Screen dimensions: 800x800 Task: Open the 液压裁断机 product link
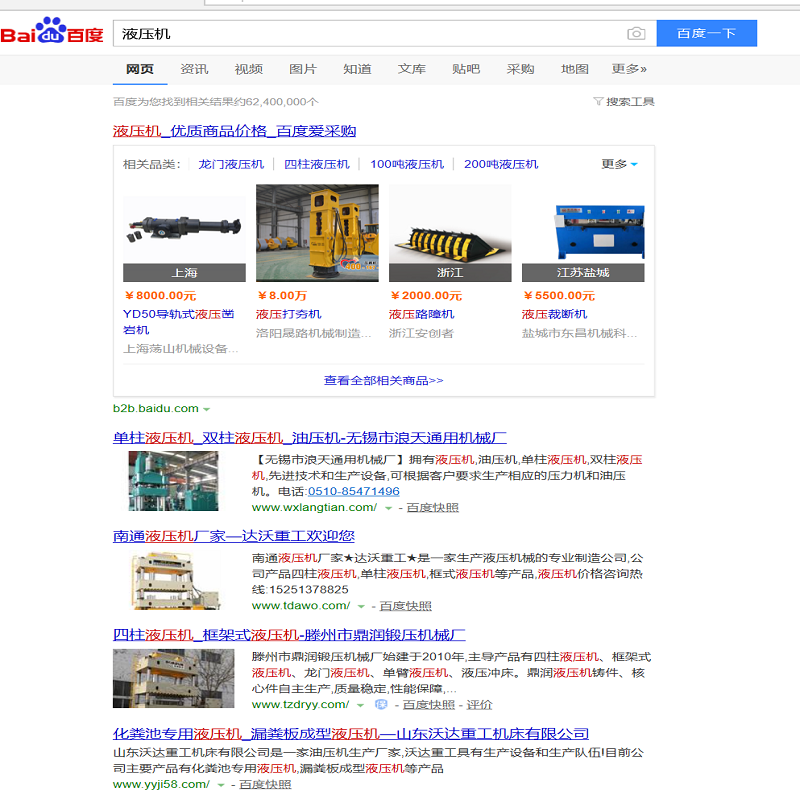pyautogui.click(x=555, y=314)
